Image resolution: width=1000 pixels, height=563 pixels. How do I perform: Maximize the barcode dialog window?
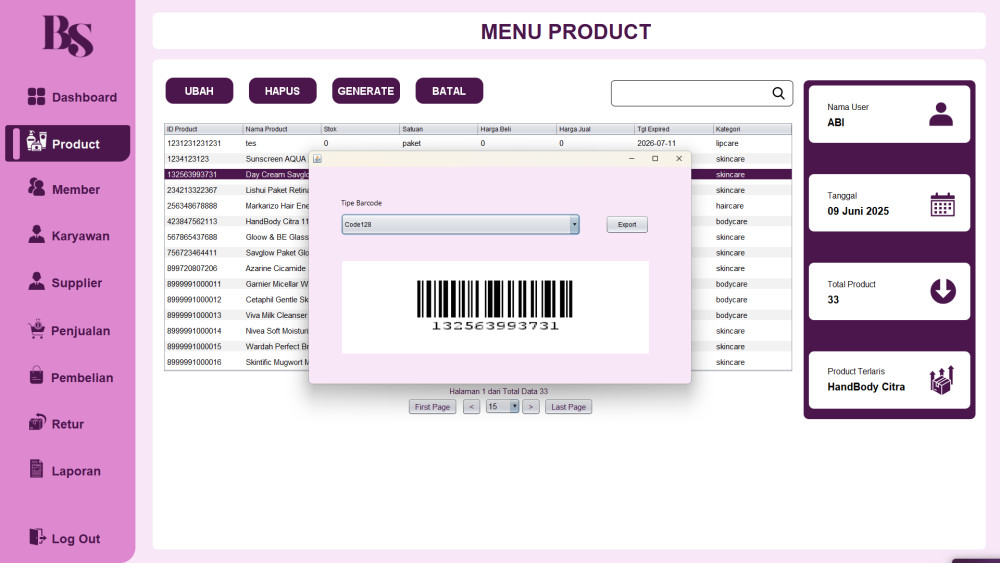[x=655, y=159]
